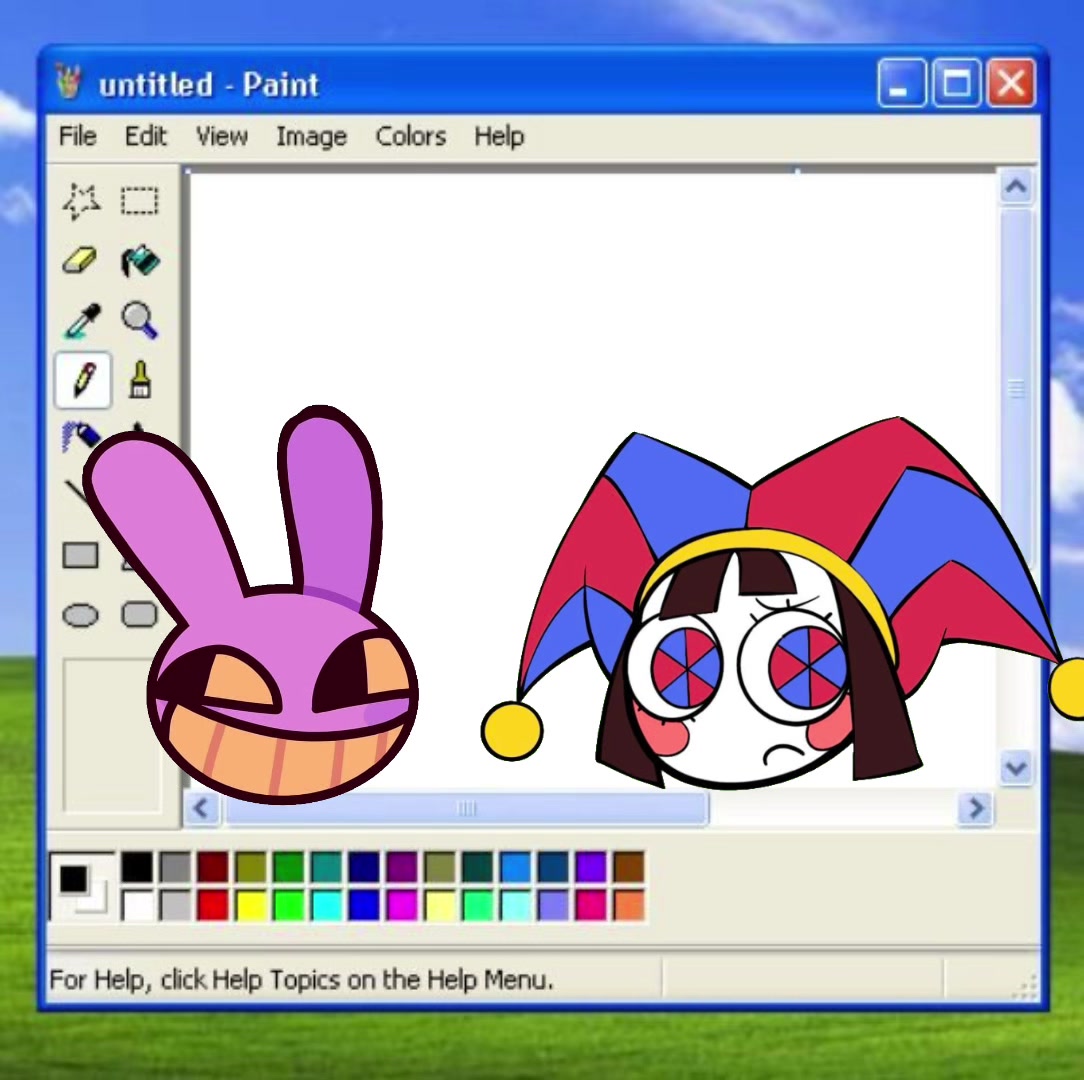Screen dimensions: 1084x1080
Task: Open the File menu
Action: click(x=77, y=136)
